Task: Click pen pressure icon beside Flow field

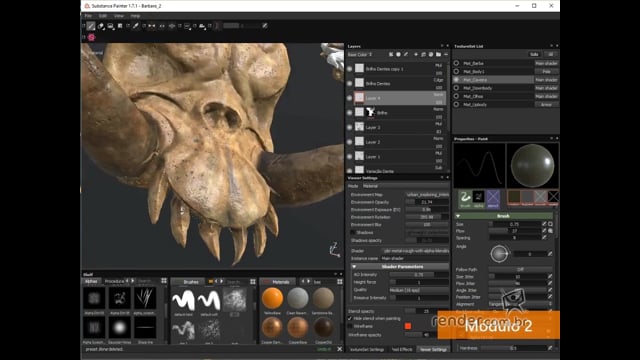Action: (544, 231)
